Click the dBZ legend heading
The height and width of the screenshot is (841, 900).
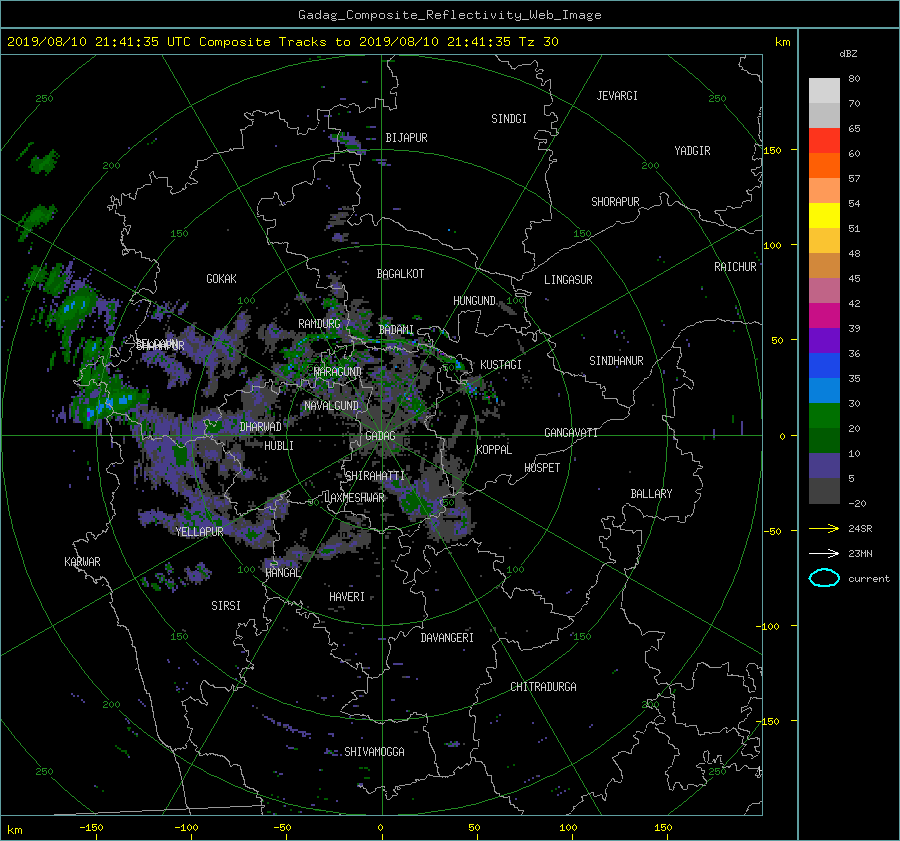point(848,54)
